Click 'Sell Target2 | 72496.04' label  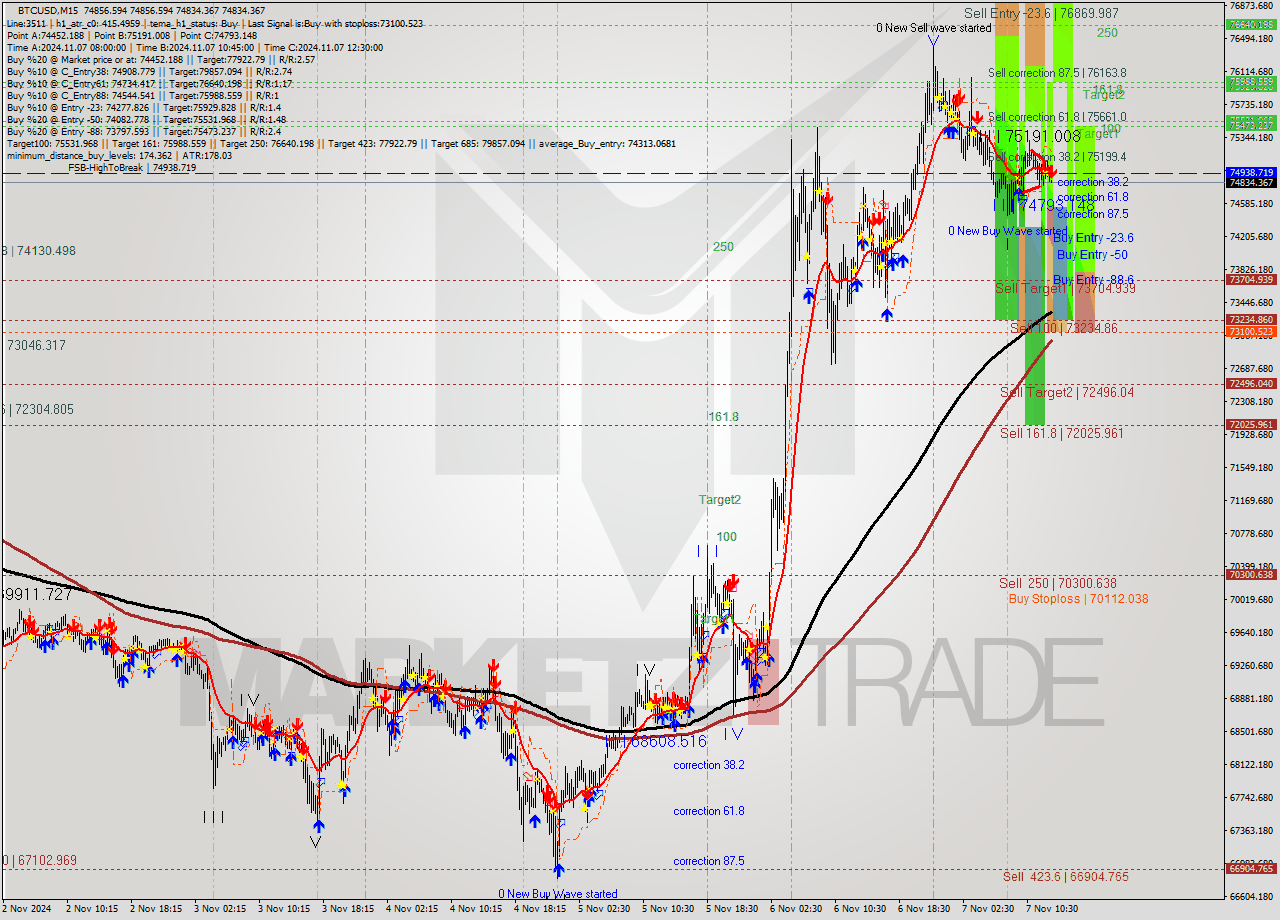coord(1067,393)
